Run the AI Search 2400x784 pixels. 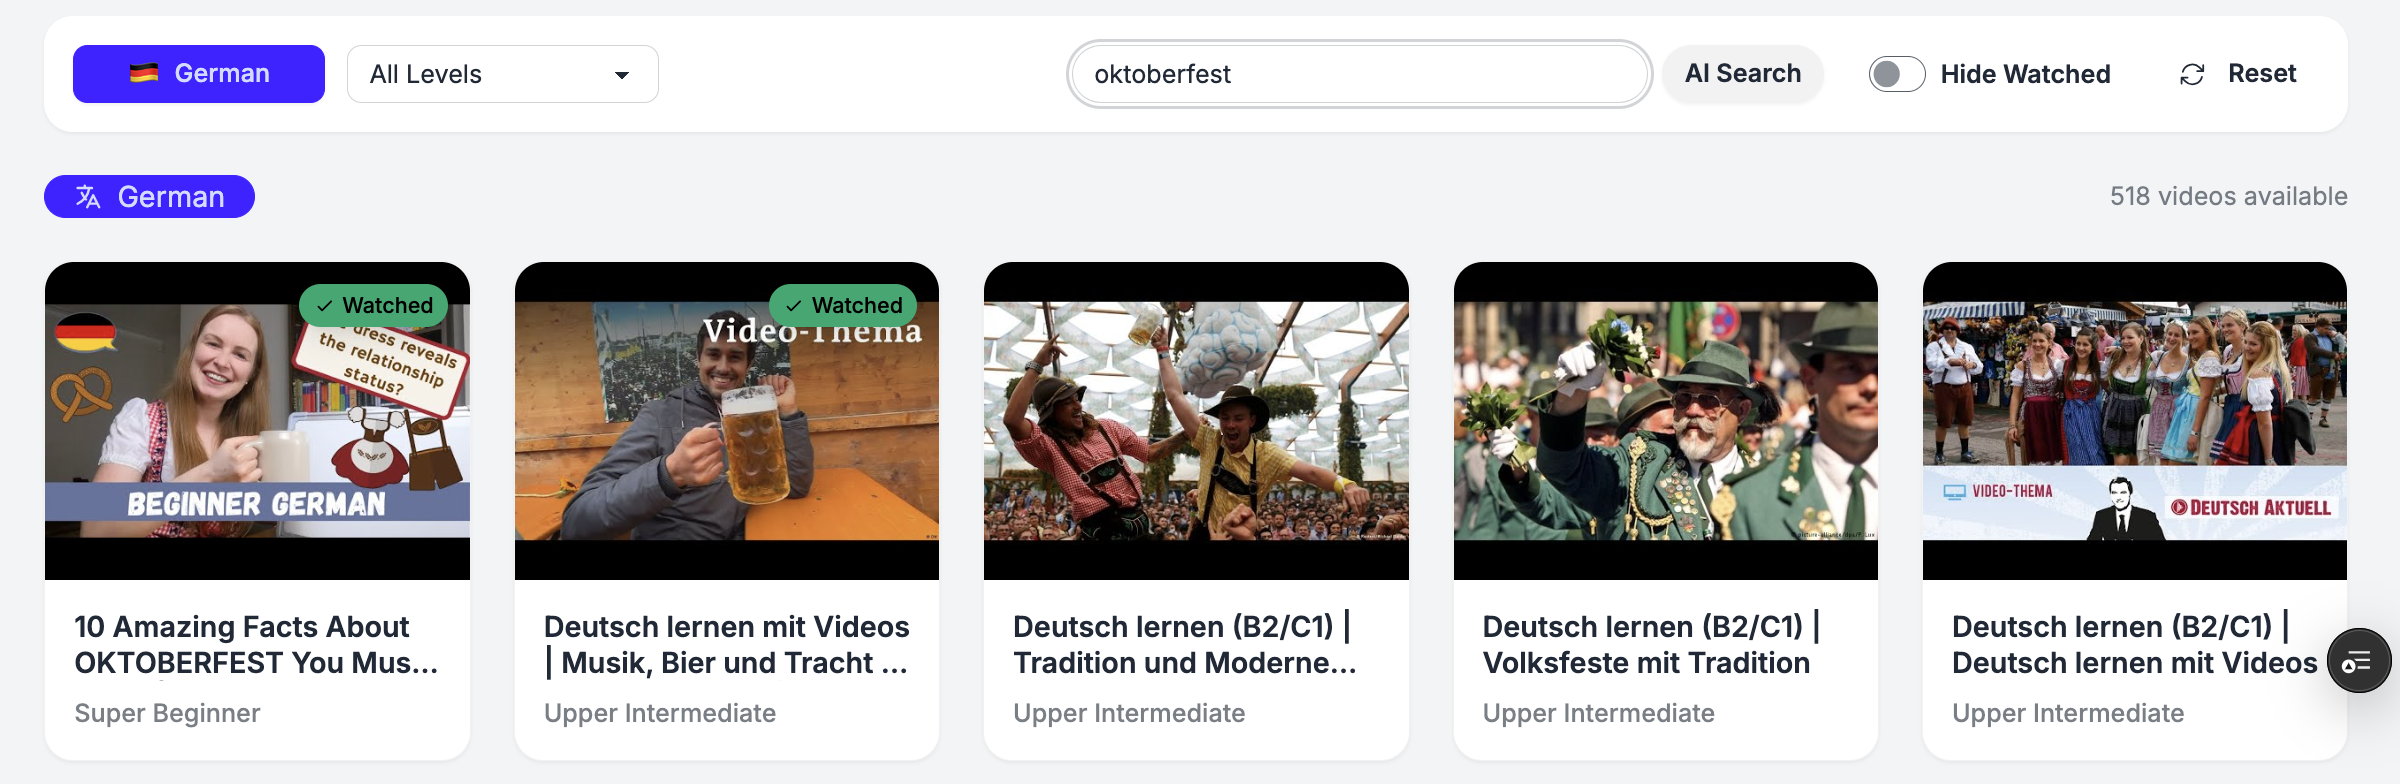coord(1742,74)
